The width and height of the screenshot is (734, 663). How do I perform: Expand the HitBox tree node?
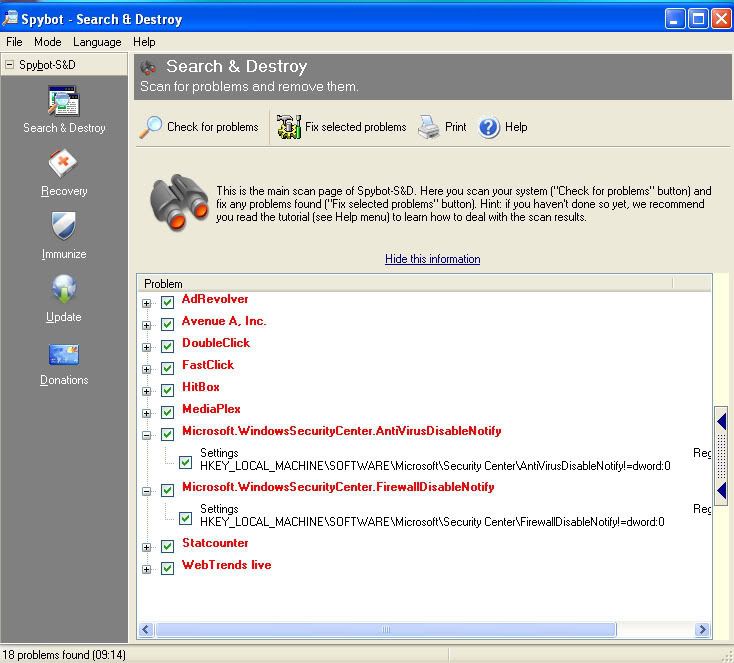tap(147, 391)
